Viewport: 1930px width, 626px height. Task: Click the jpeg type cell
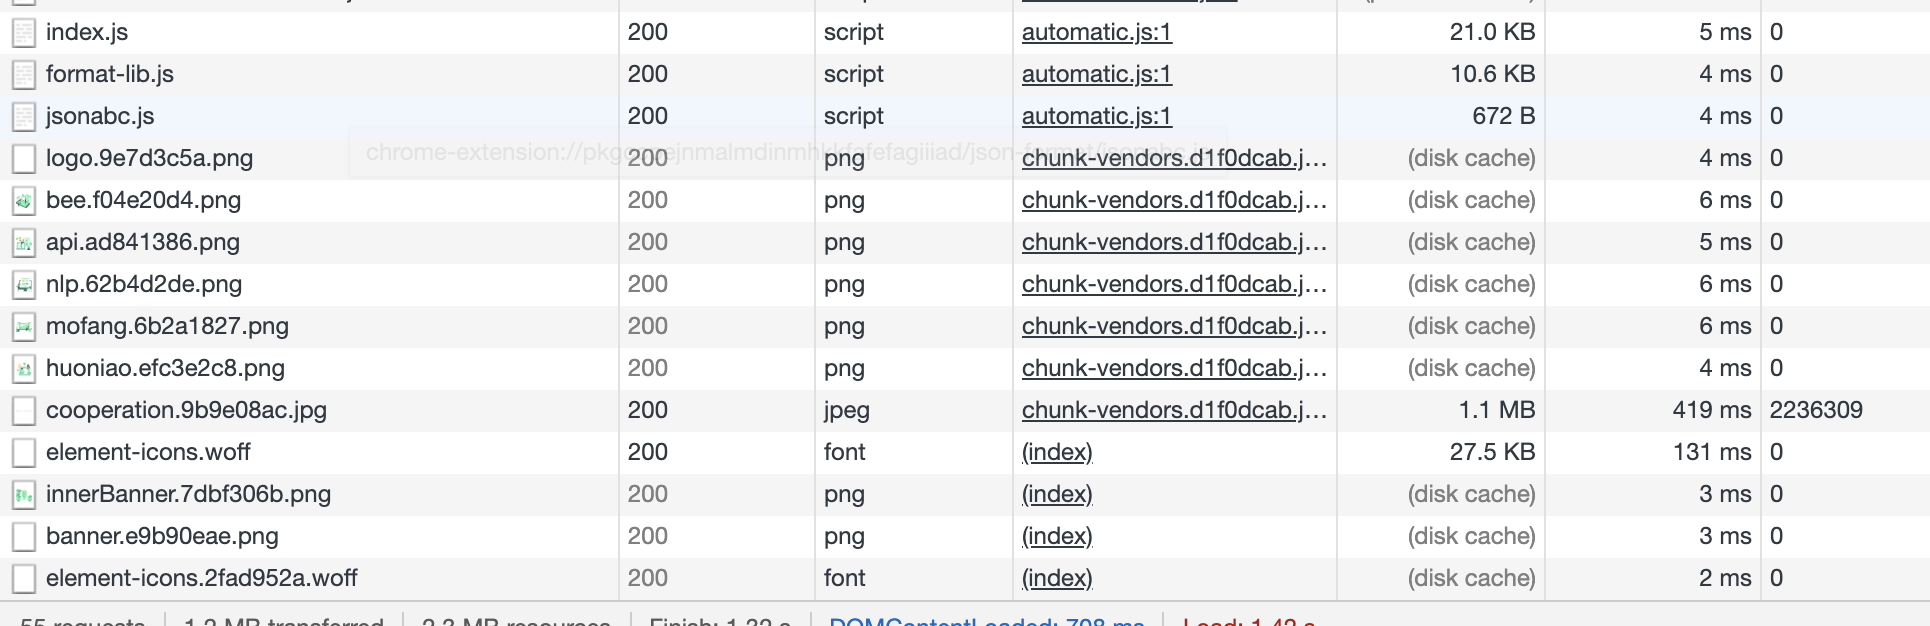click(847, 410)
